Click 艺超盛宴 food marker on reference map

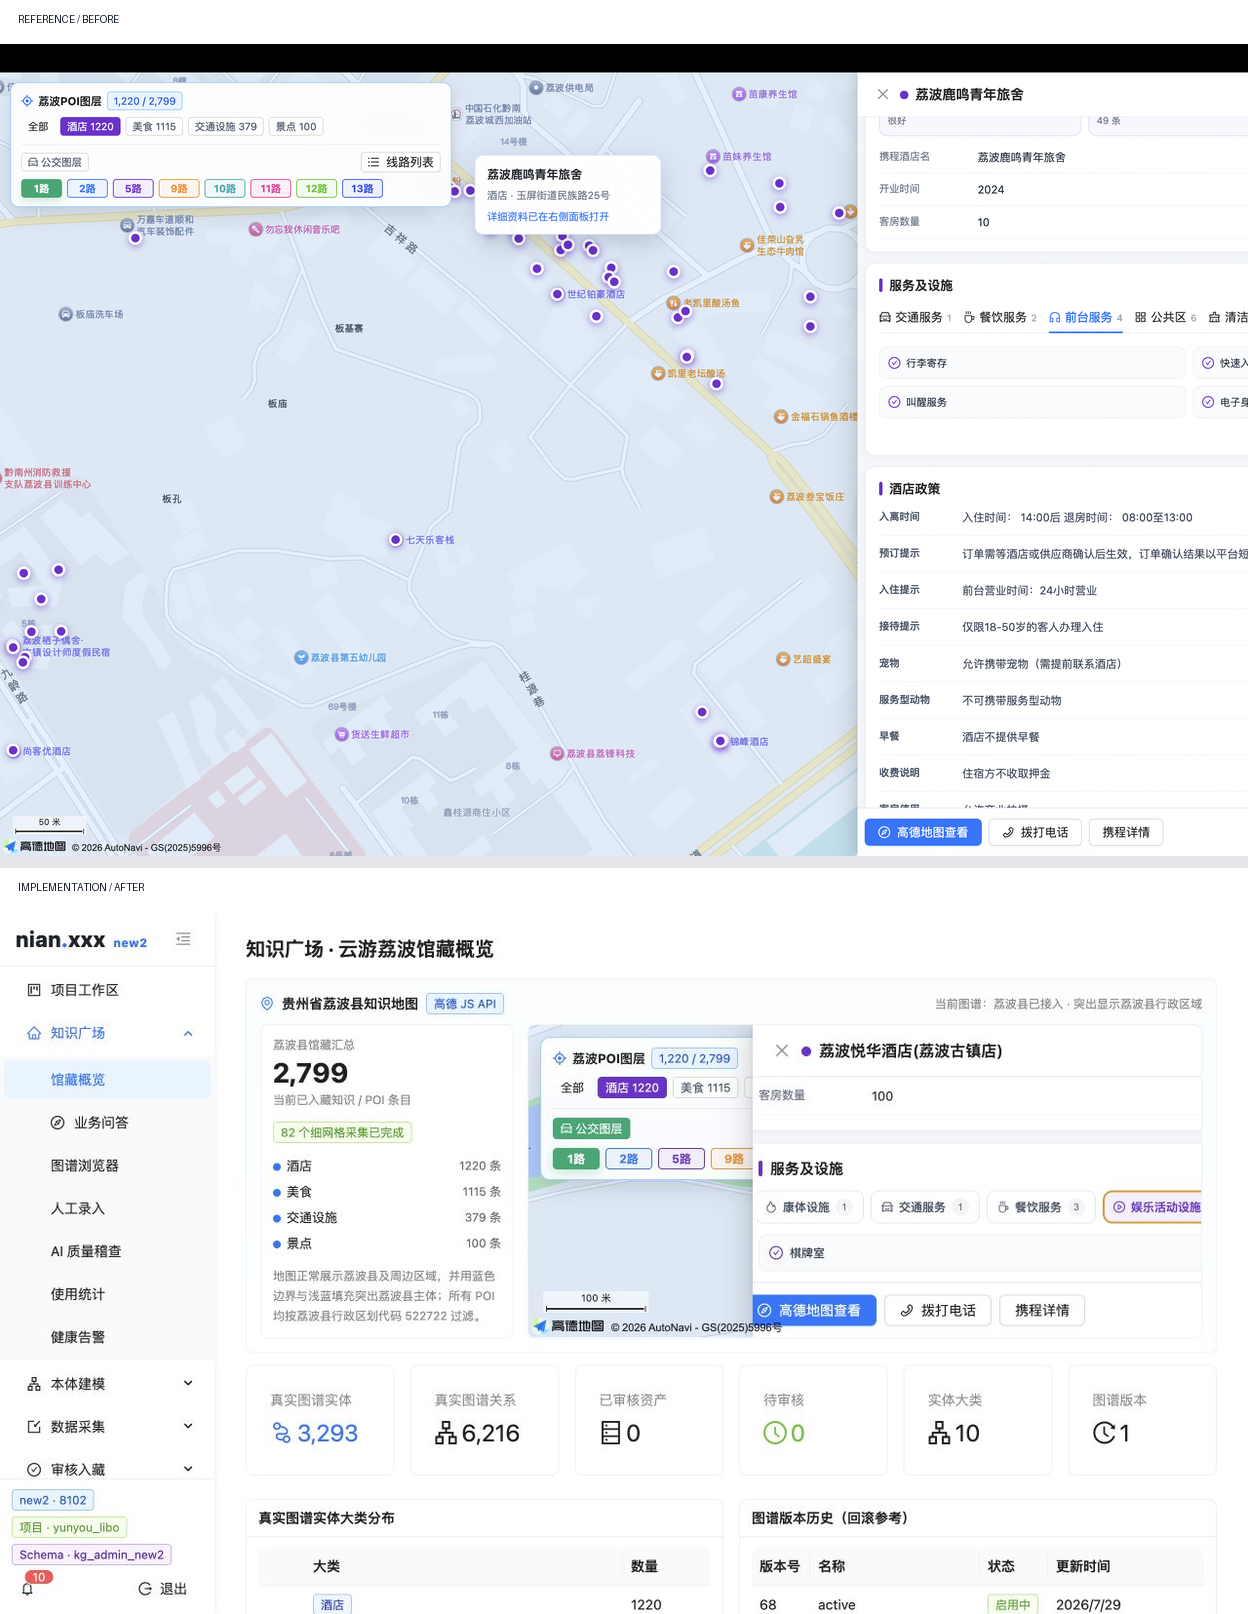pos(783,659)
